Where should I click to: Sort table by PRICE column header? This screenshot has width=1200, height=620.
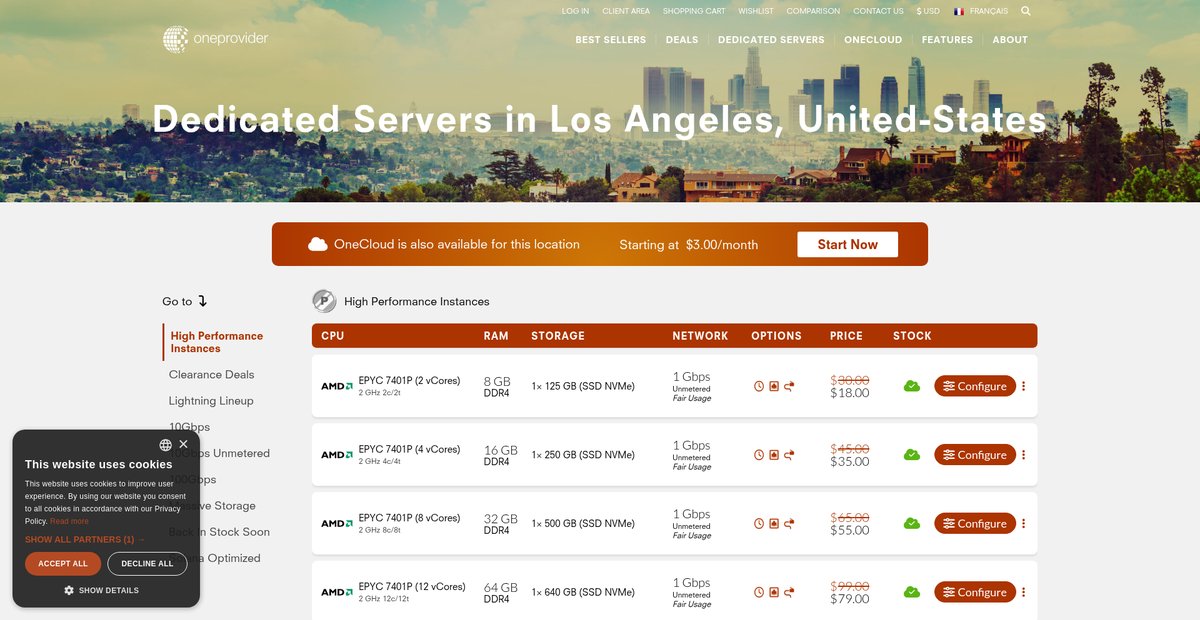(846, 336)
